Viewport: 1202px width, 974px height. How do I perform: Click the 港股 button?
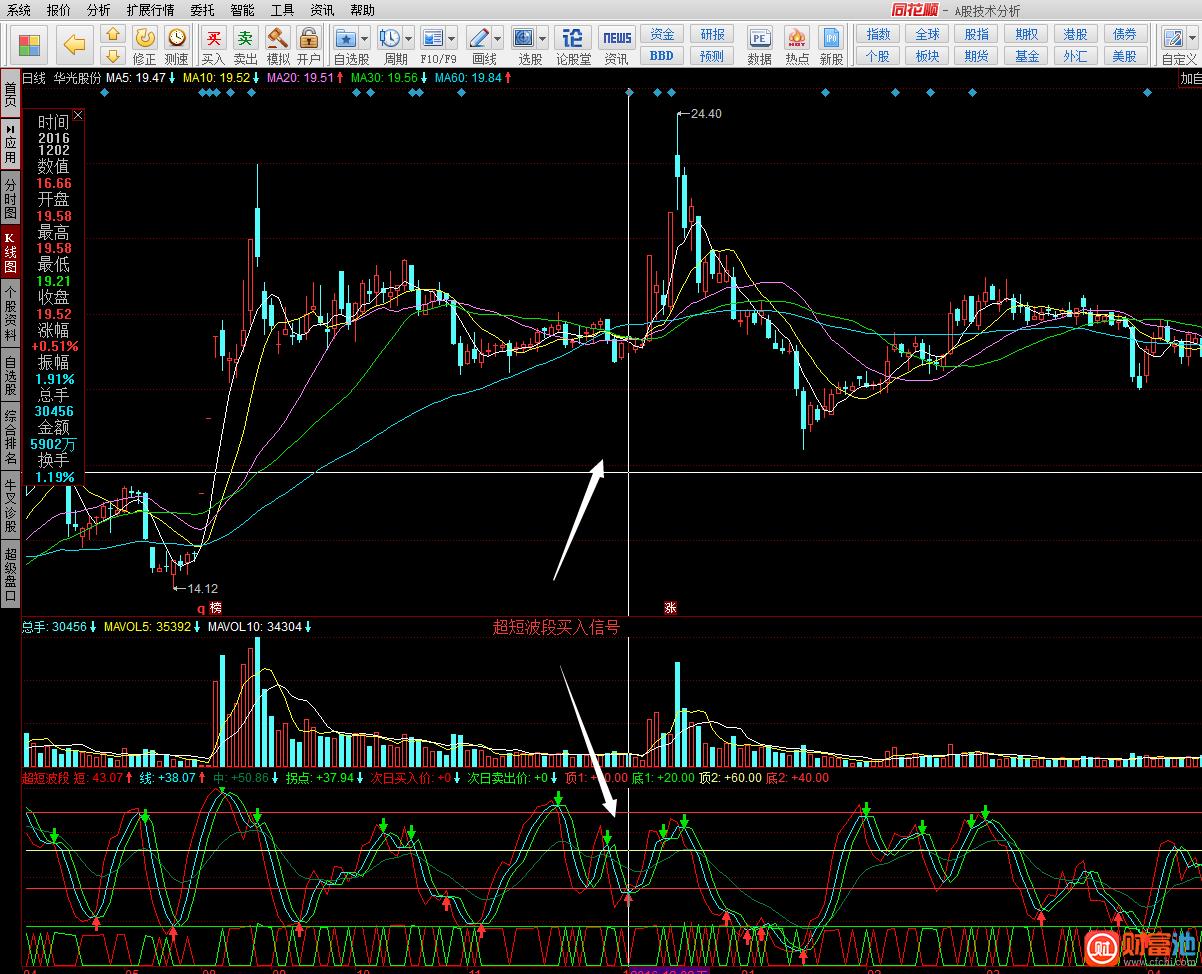click(x=1076, y=34)
